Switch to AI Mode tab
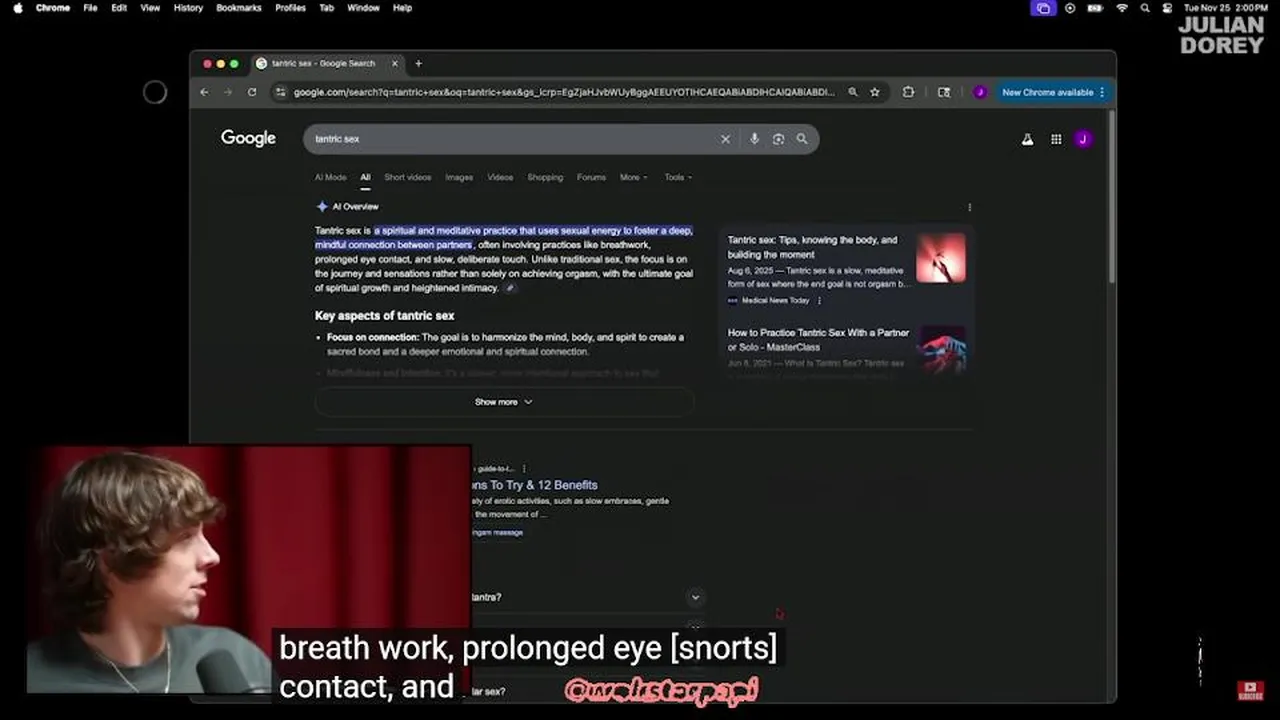 (x=330, y=177)
